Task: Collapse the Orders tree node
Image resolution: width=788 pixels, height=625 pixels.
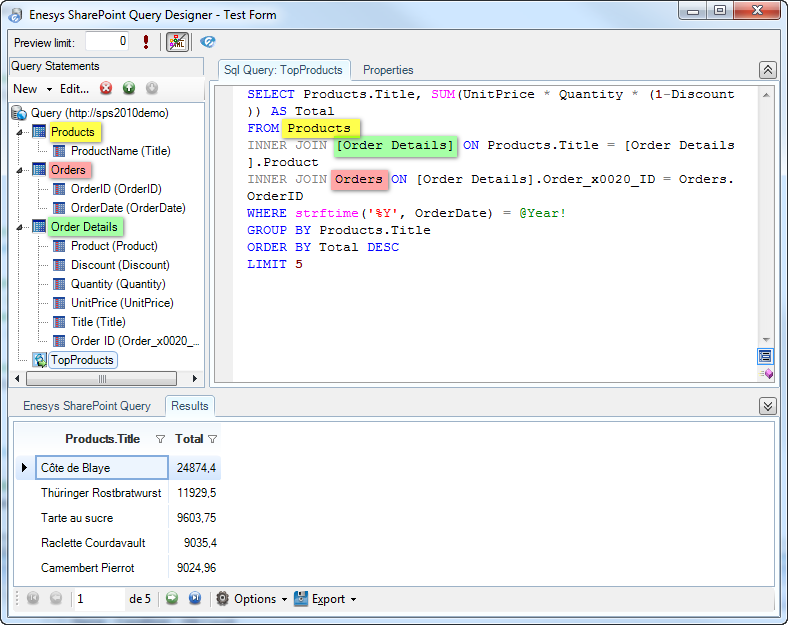Action: 21,170
